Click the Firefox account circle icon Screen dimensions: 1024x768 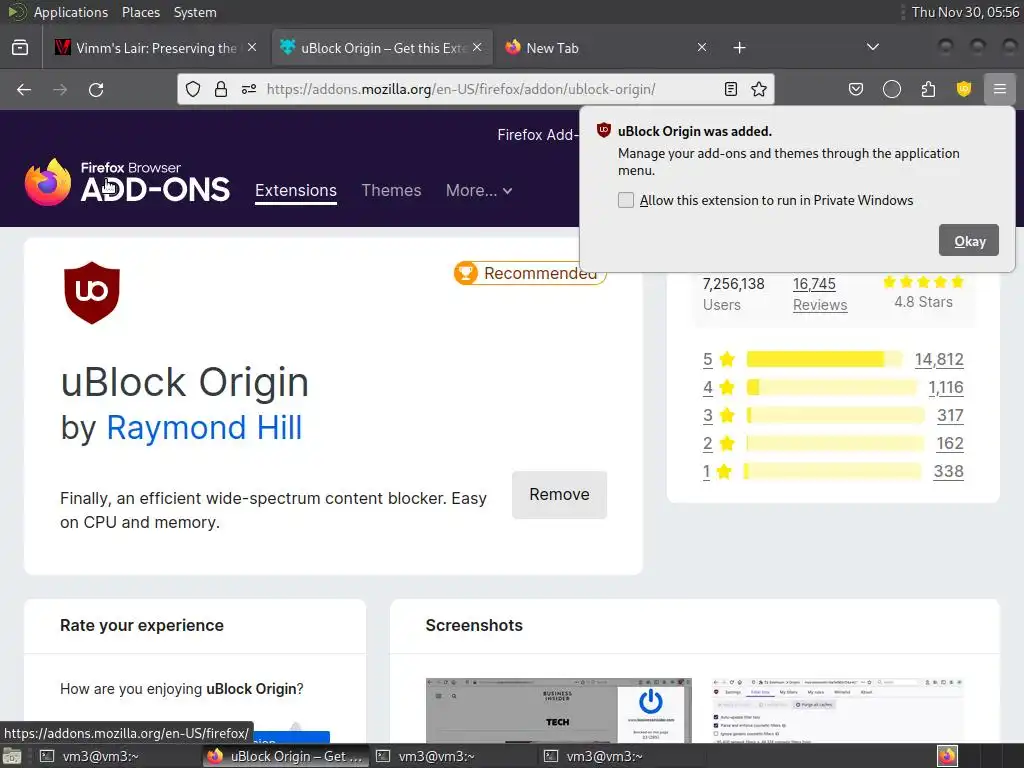[x=891, y=89]
